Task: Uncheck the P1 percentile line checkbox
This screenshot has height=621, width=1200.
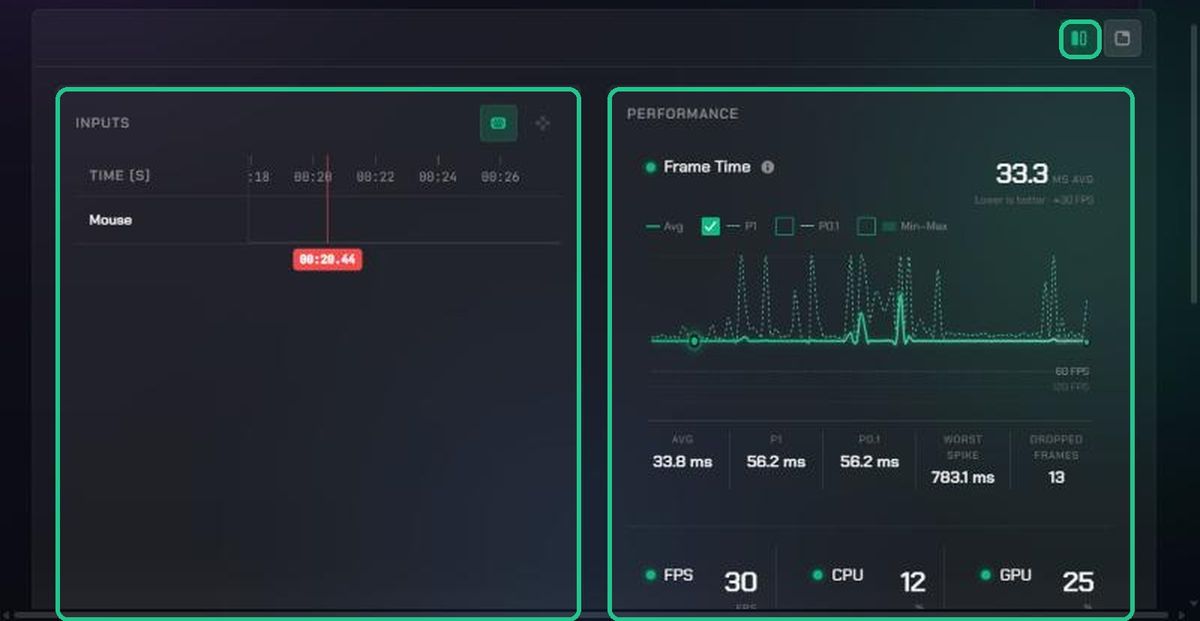Action: tap(711, 226)
